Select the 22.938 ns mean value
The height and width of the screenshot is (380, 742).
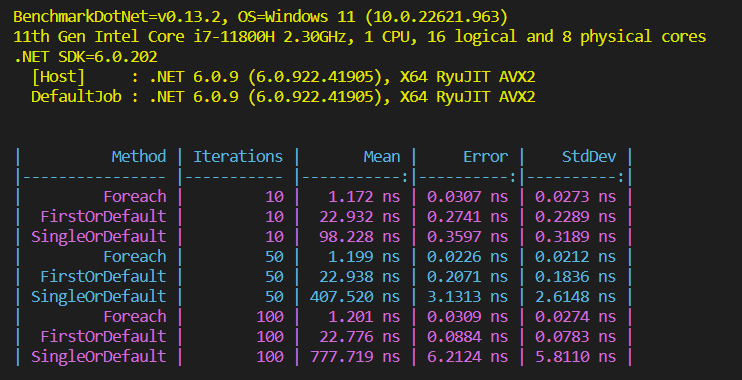pos(360,276)
